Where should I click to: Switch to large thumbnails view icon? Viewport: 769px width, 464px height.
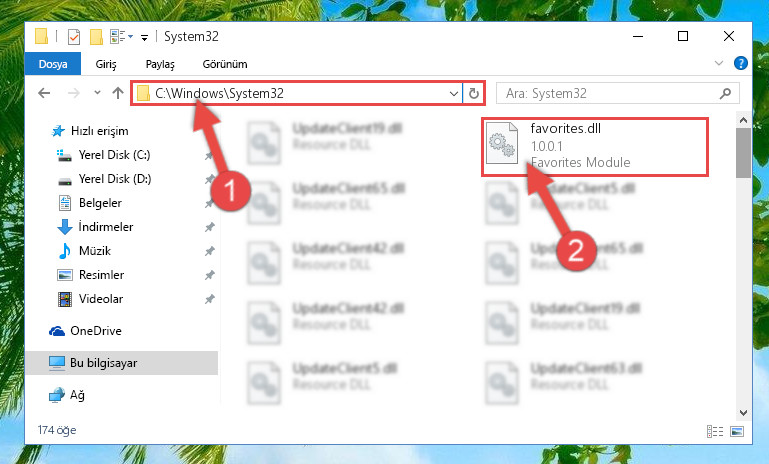coord(737,431)
